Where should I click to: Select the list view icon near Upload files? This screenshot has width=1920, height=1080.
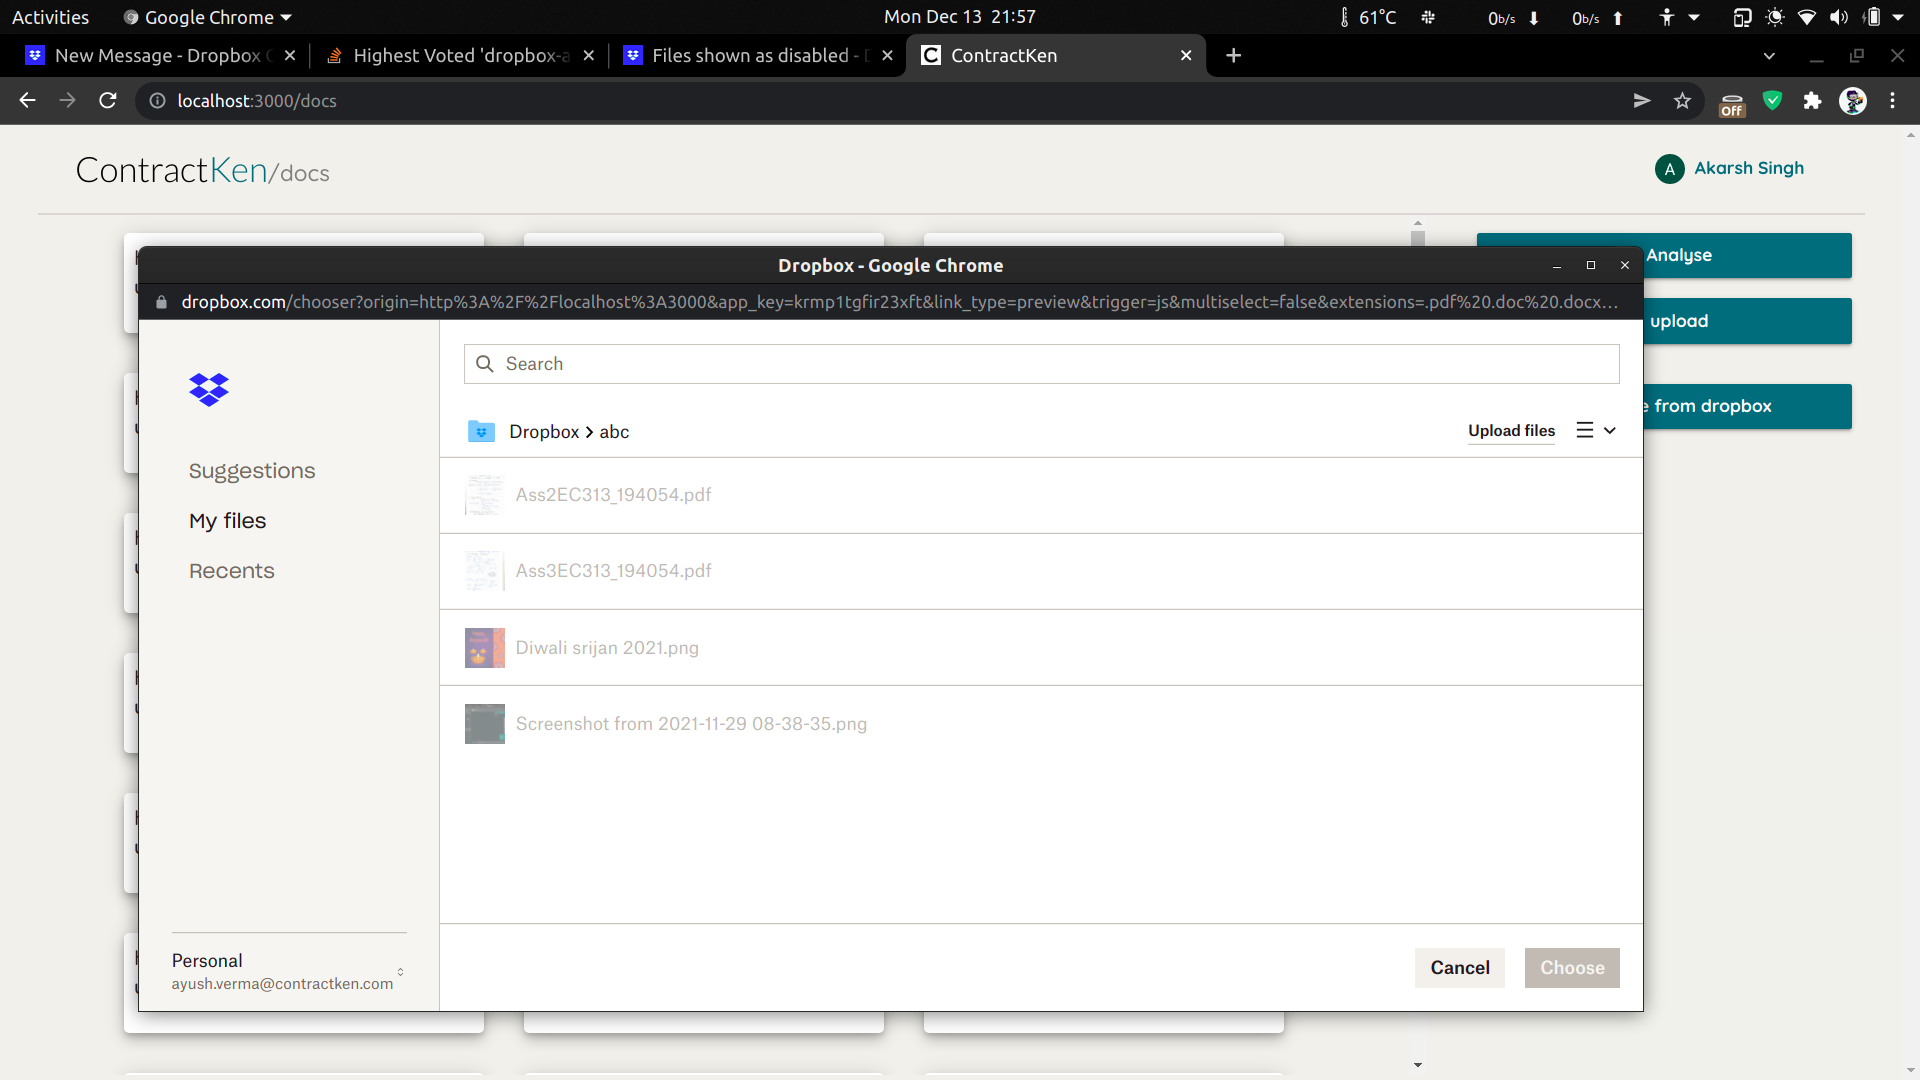[1586, 430]
